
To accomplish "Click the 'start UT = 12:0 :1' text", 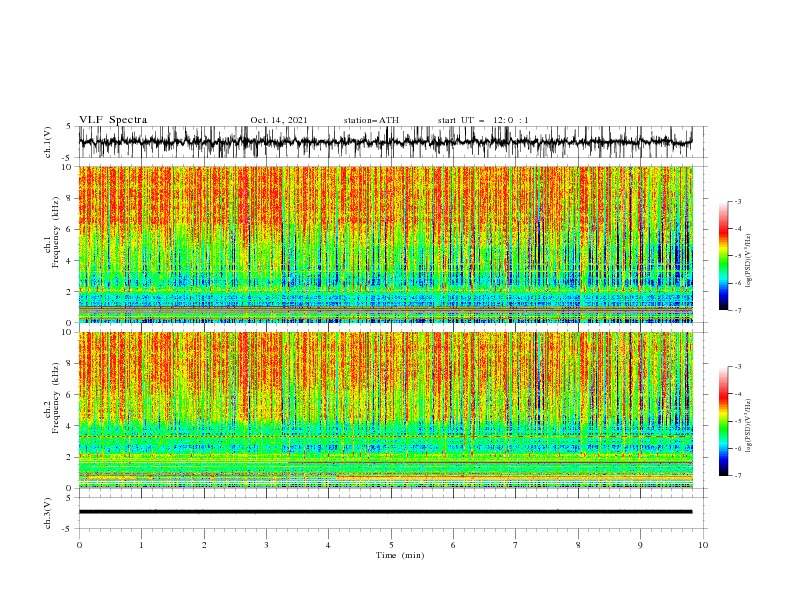I will pos(483,120).
